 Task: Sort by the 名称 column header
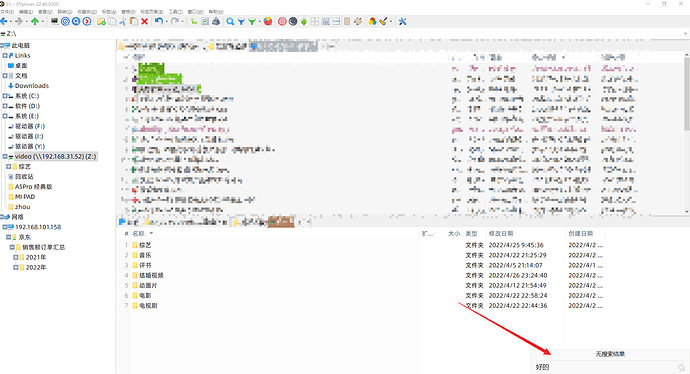(x=138, y=234)
